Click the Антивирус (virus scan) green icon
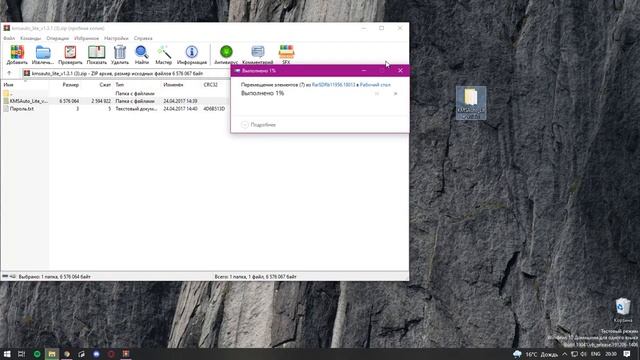 (226, 55)
